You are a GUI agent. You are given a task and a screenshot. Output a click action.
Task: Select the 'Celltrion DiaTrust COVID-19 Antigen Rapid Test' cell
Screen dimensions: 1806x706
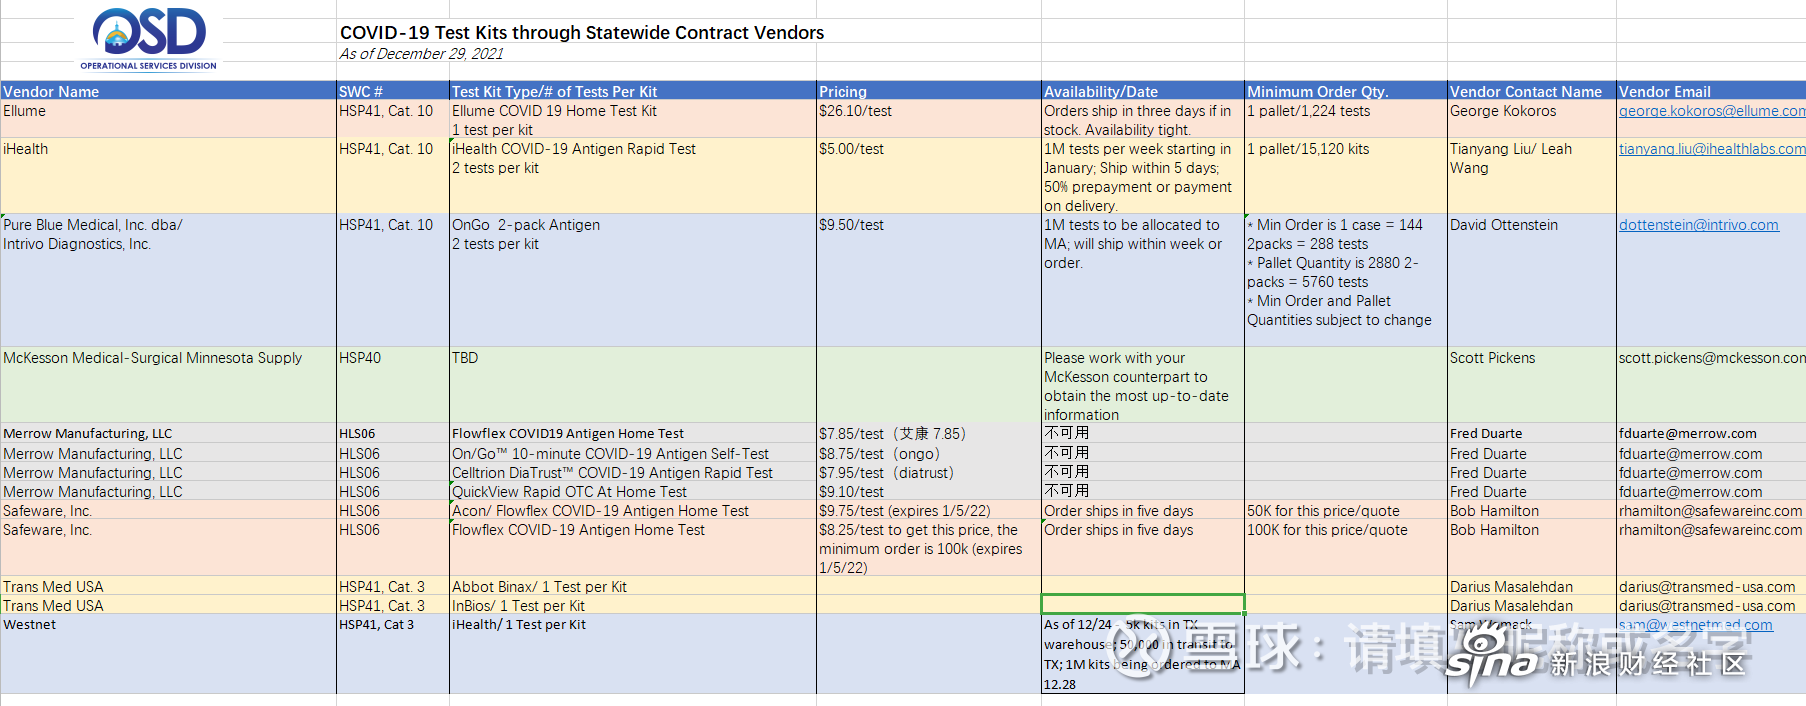point(633,472)
